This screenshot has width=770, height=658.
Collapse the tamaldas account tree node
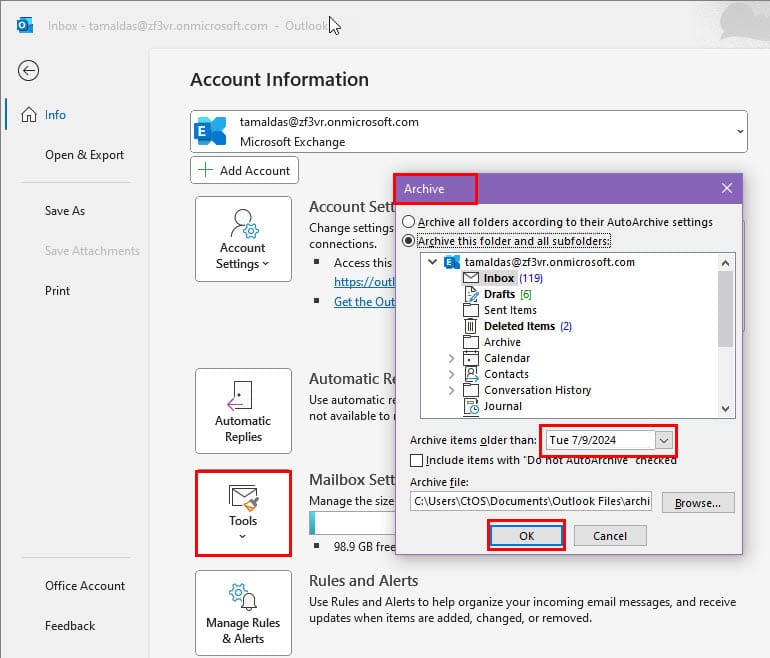(433, 262)
